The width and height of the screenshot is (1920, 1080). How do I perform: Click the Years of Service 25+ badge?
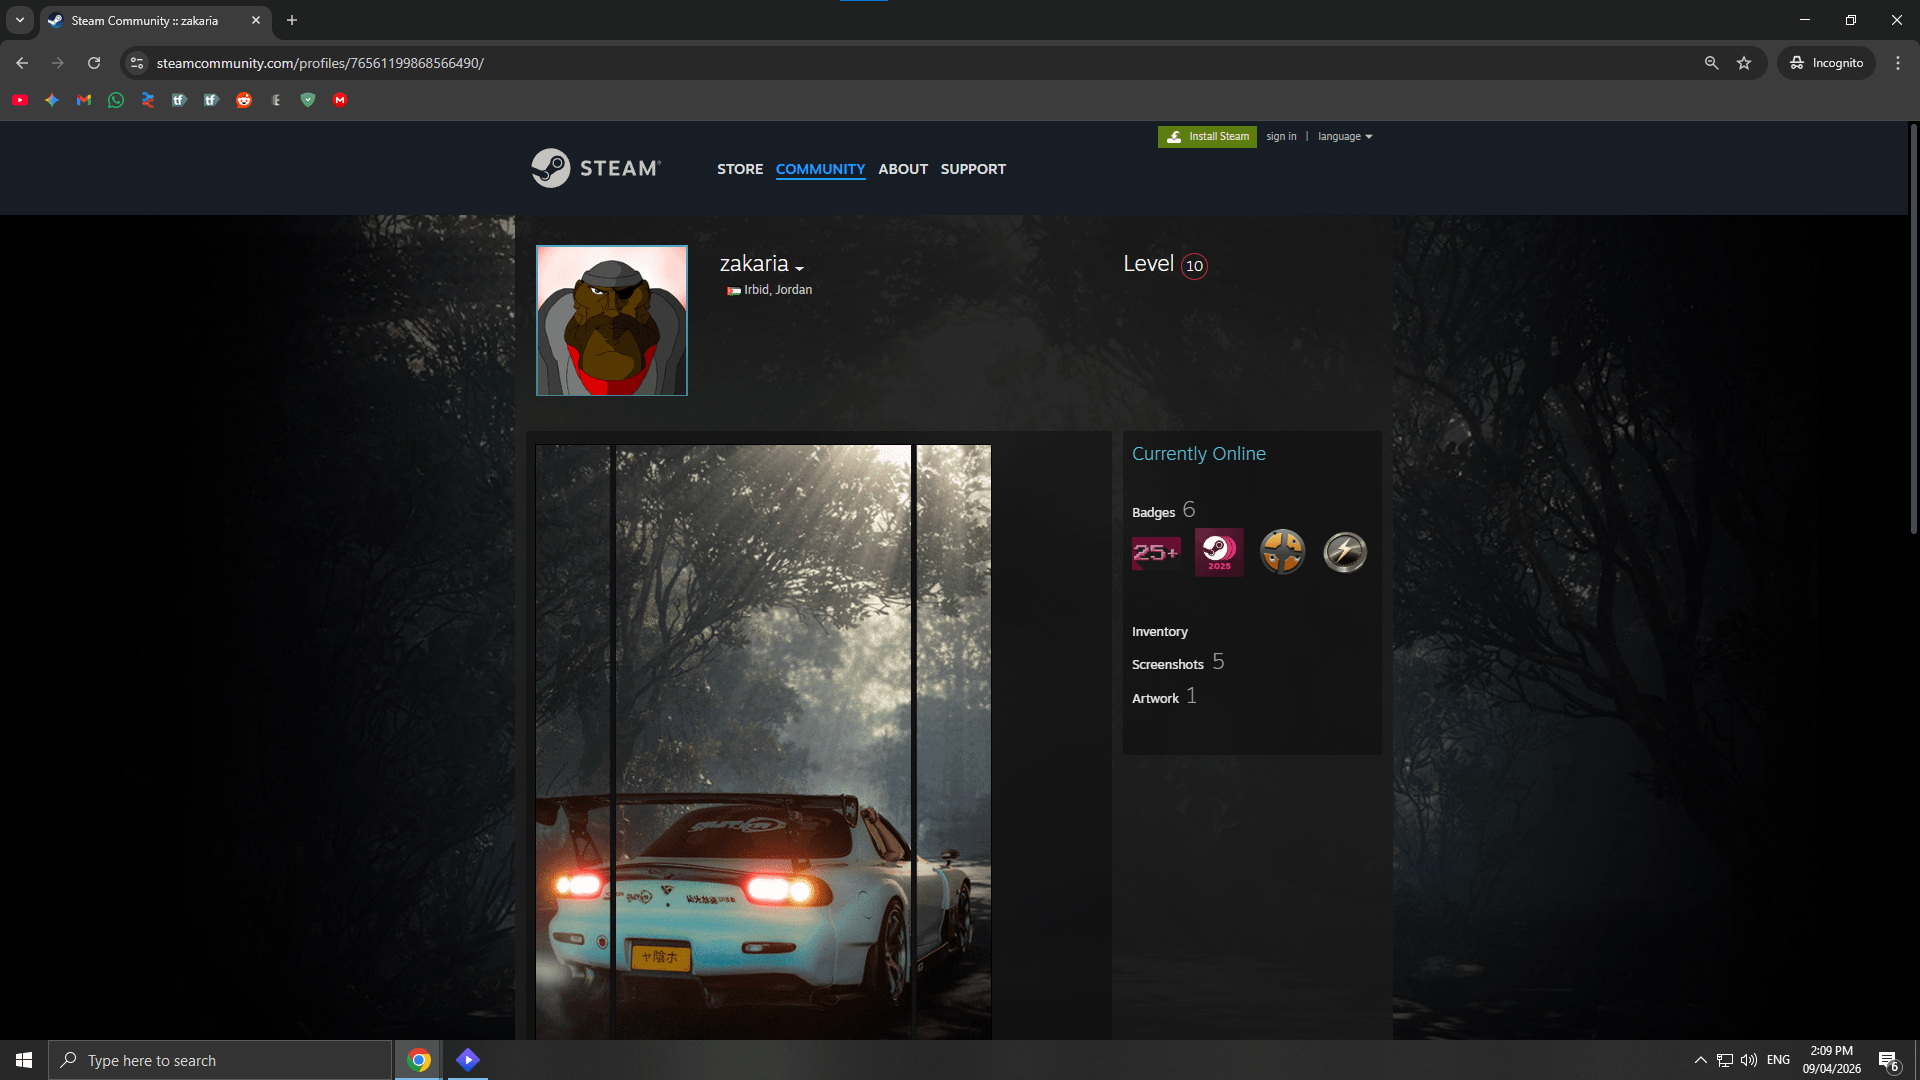coord(1155,552)
